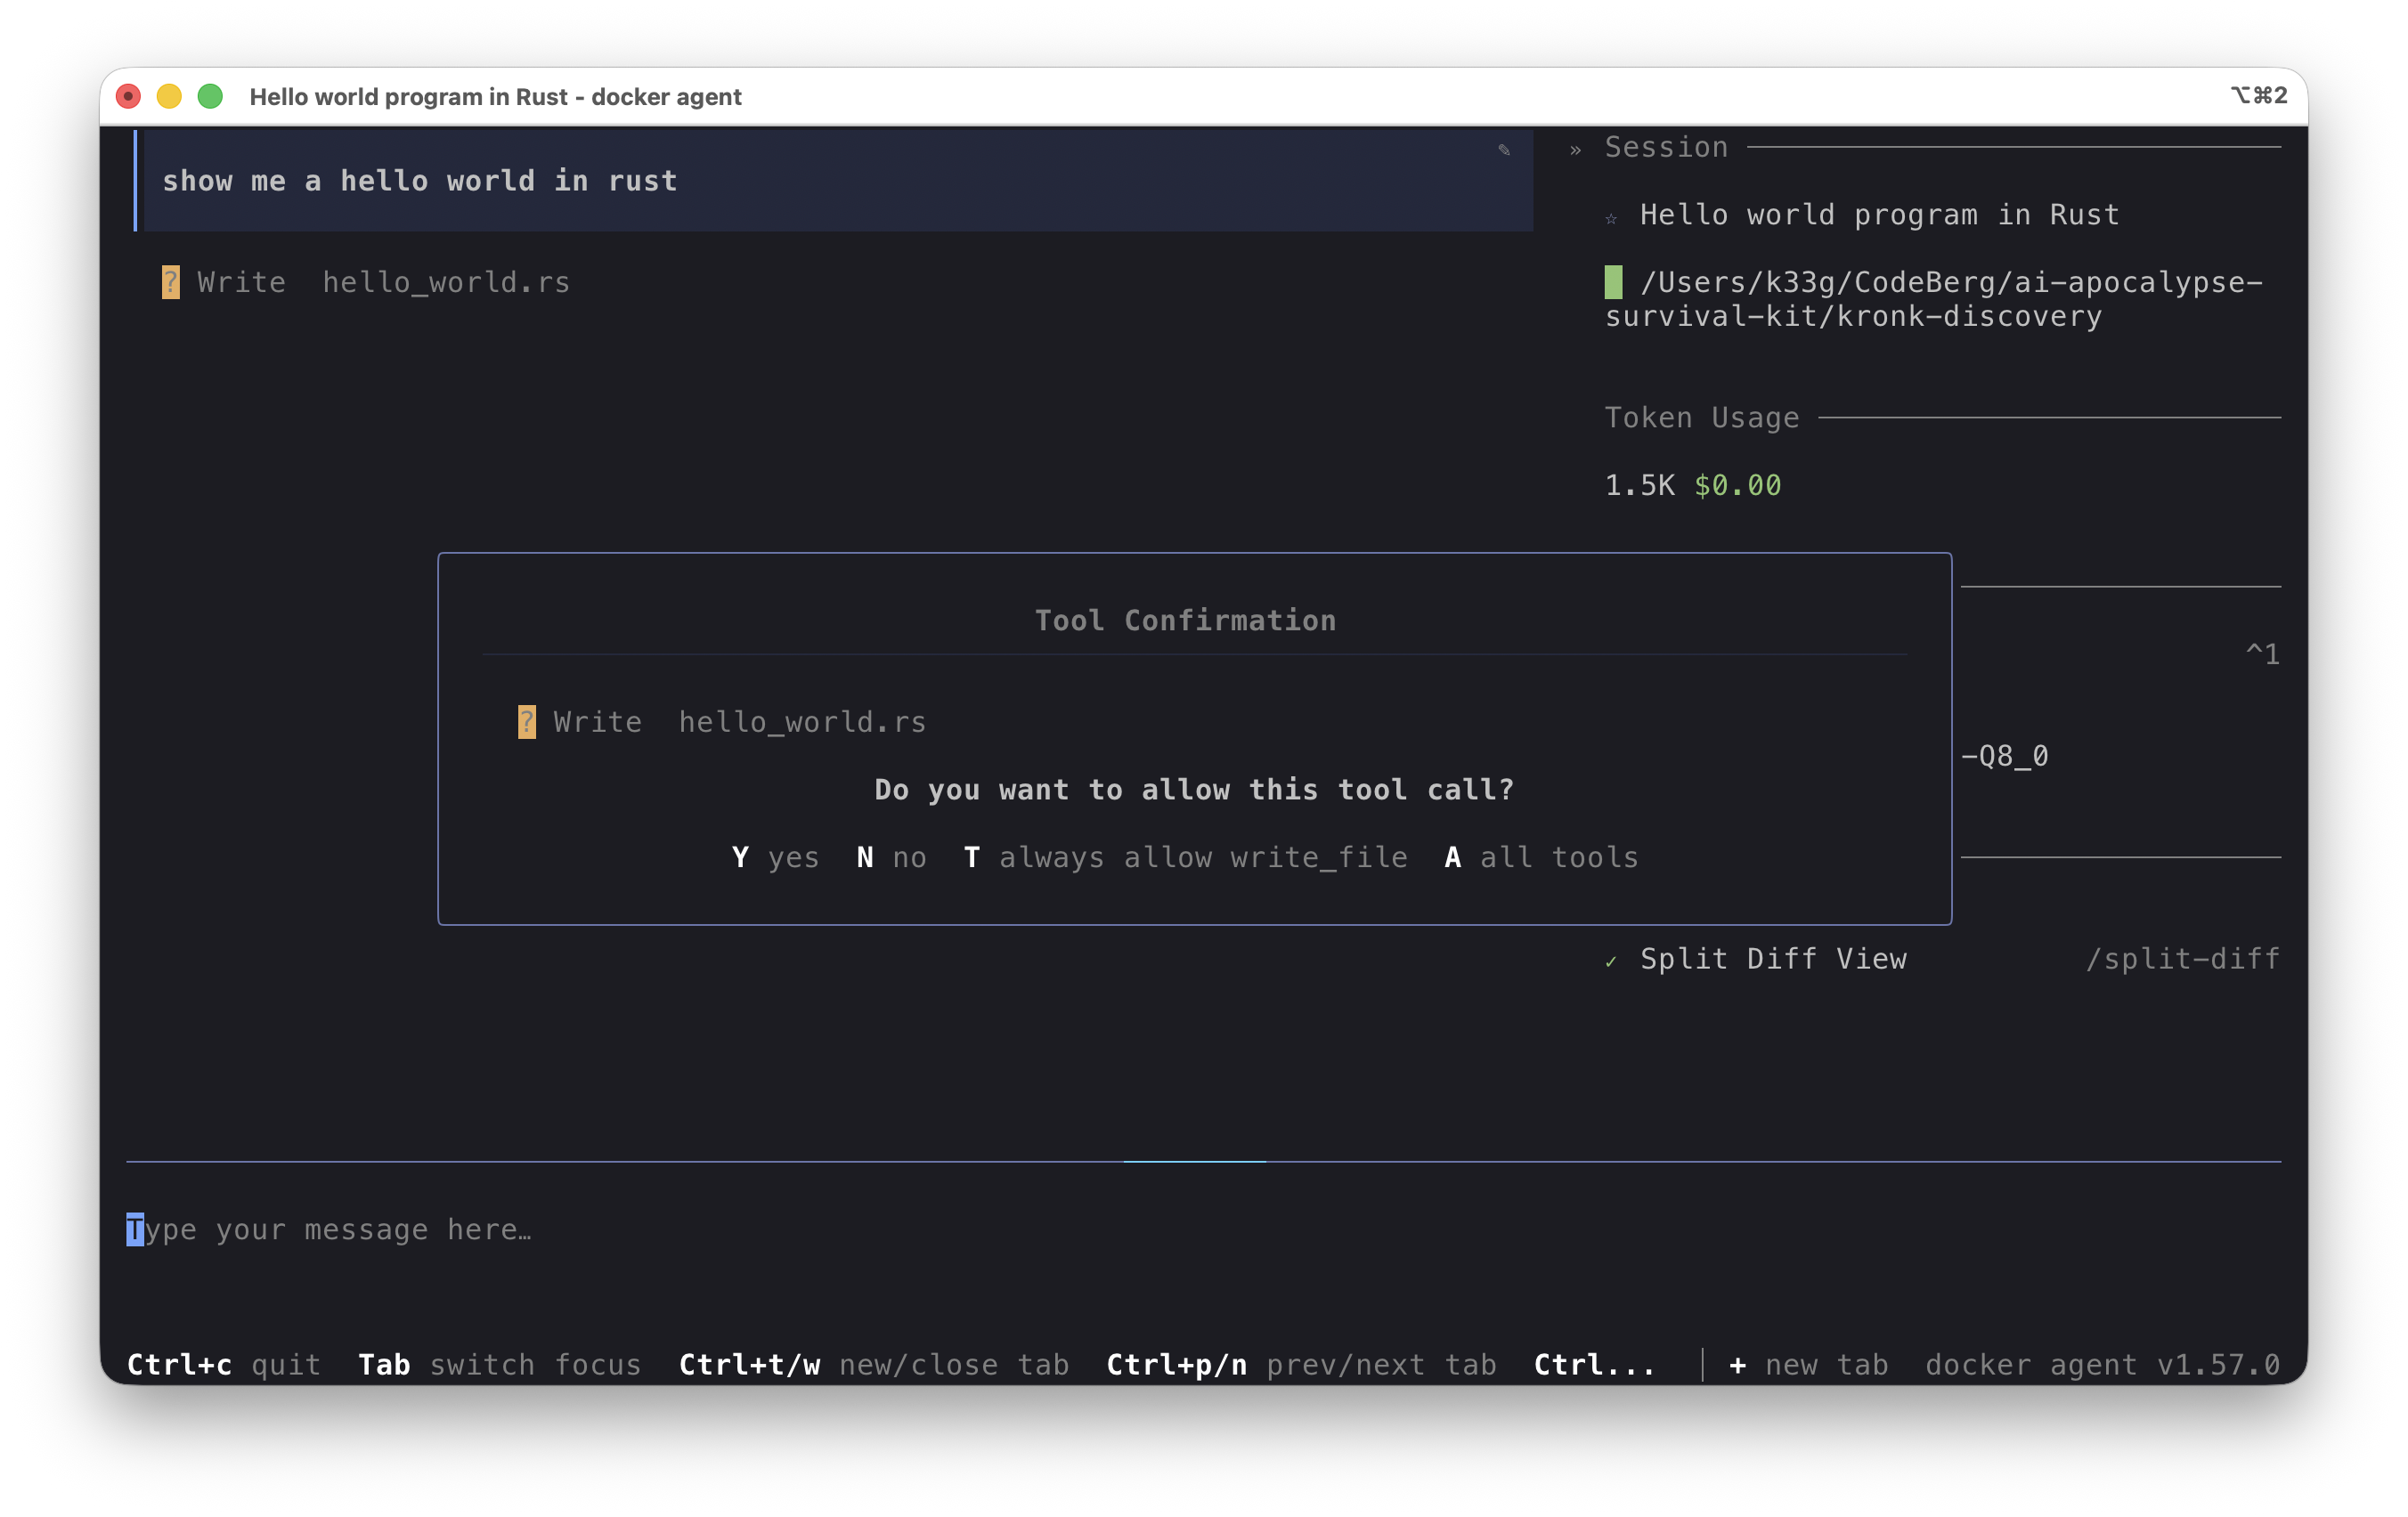Click the truncated 'Ctrl...' hint in the footer
This screenshot has width=2408, height=1517.
click(1594, 1365)
